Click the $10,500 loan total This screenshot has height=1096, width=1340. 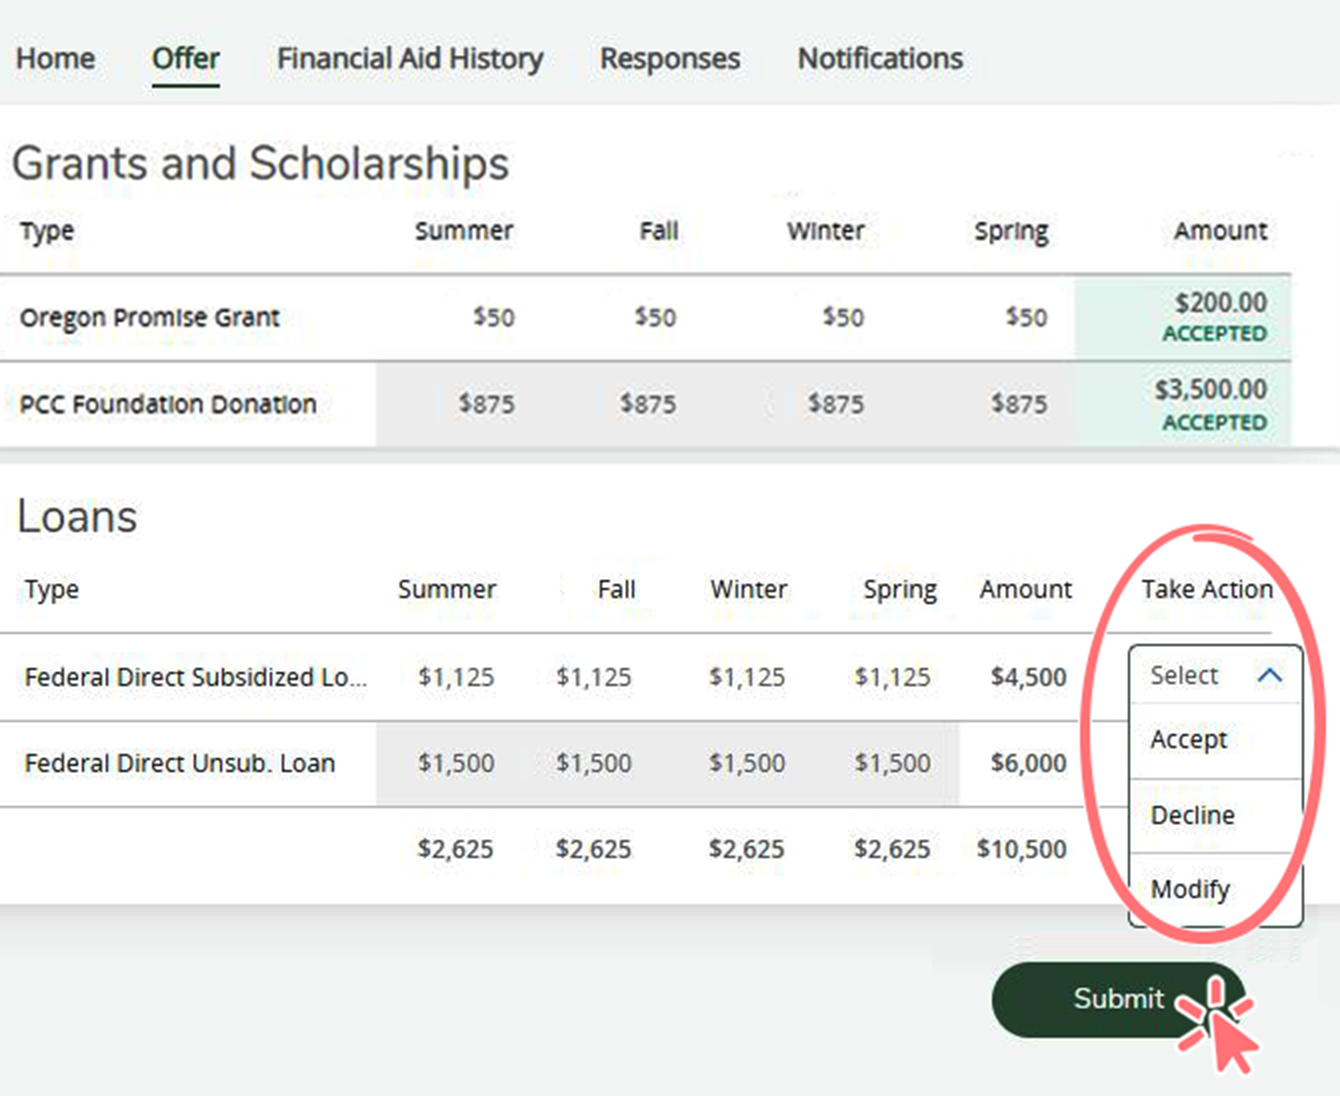pyautogui.click(x=1022, y=849)
